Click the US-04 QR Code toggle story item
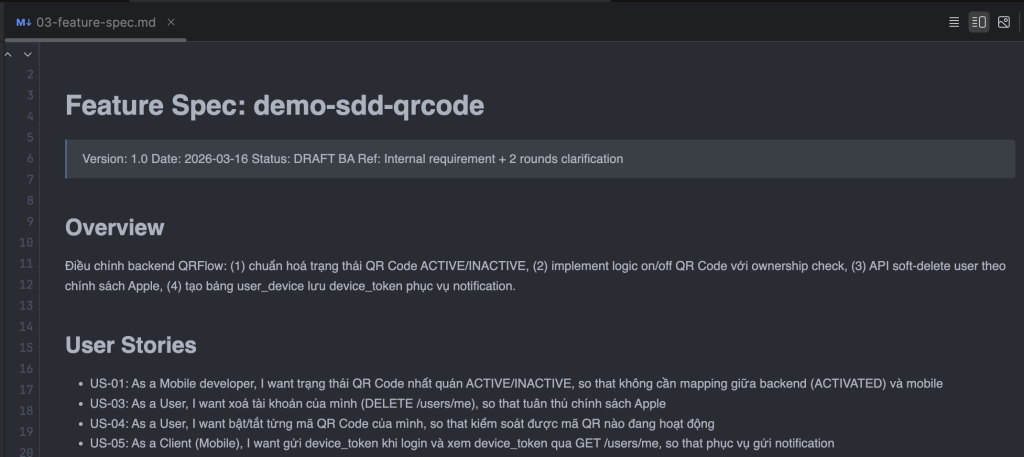Viewport: 1024px width, 457px height. pyautogui.click(x=402, y=423)
